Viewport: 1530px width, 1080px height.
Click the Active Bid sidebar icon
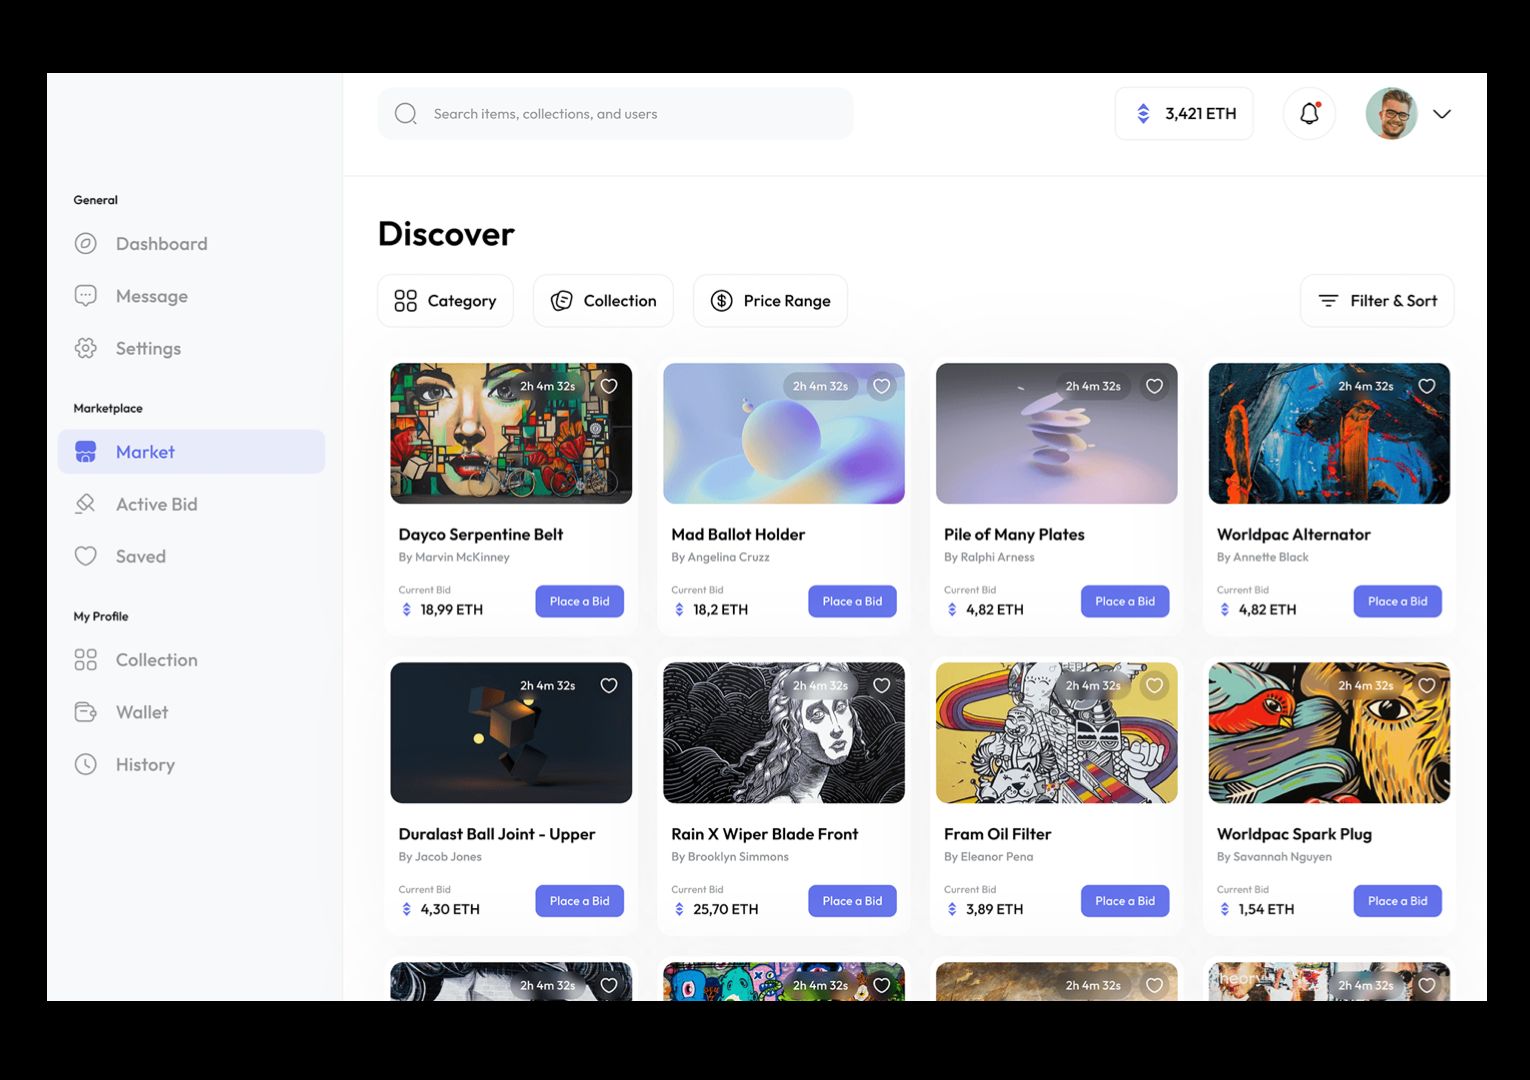click(86, 504)
